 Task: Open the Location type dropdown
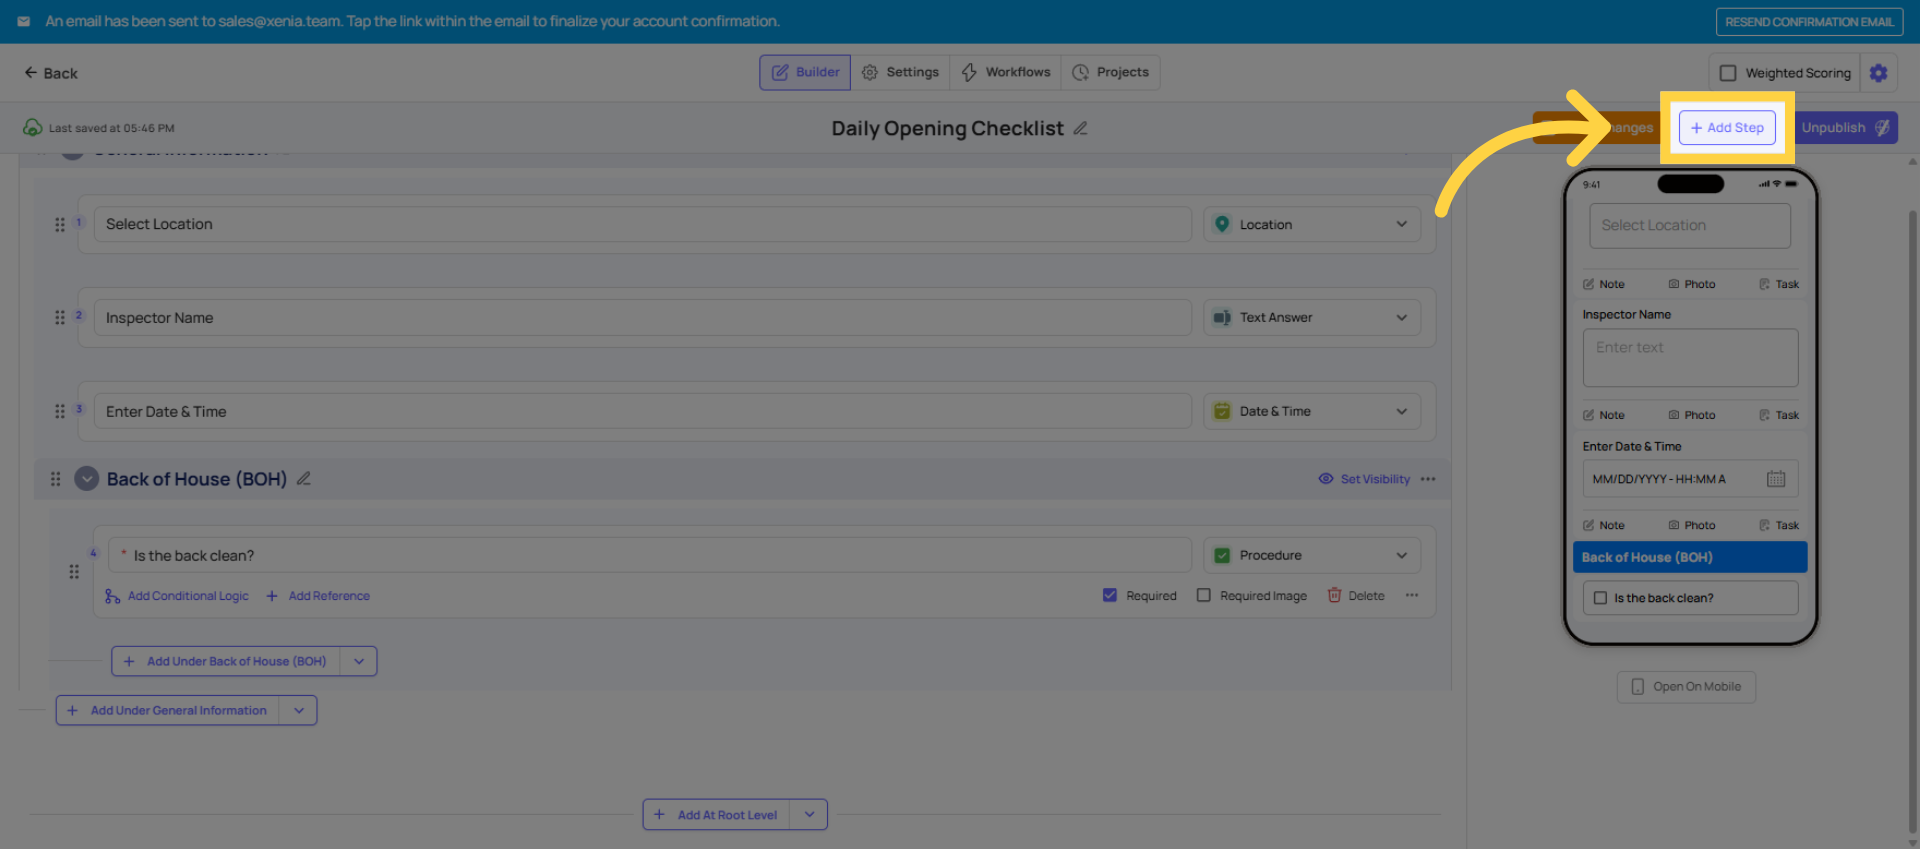pyautogui.click(x=1312, y=224)
